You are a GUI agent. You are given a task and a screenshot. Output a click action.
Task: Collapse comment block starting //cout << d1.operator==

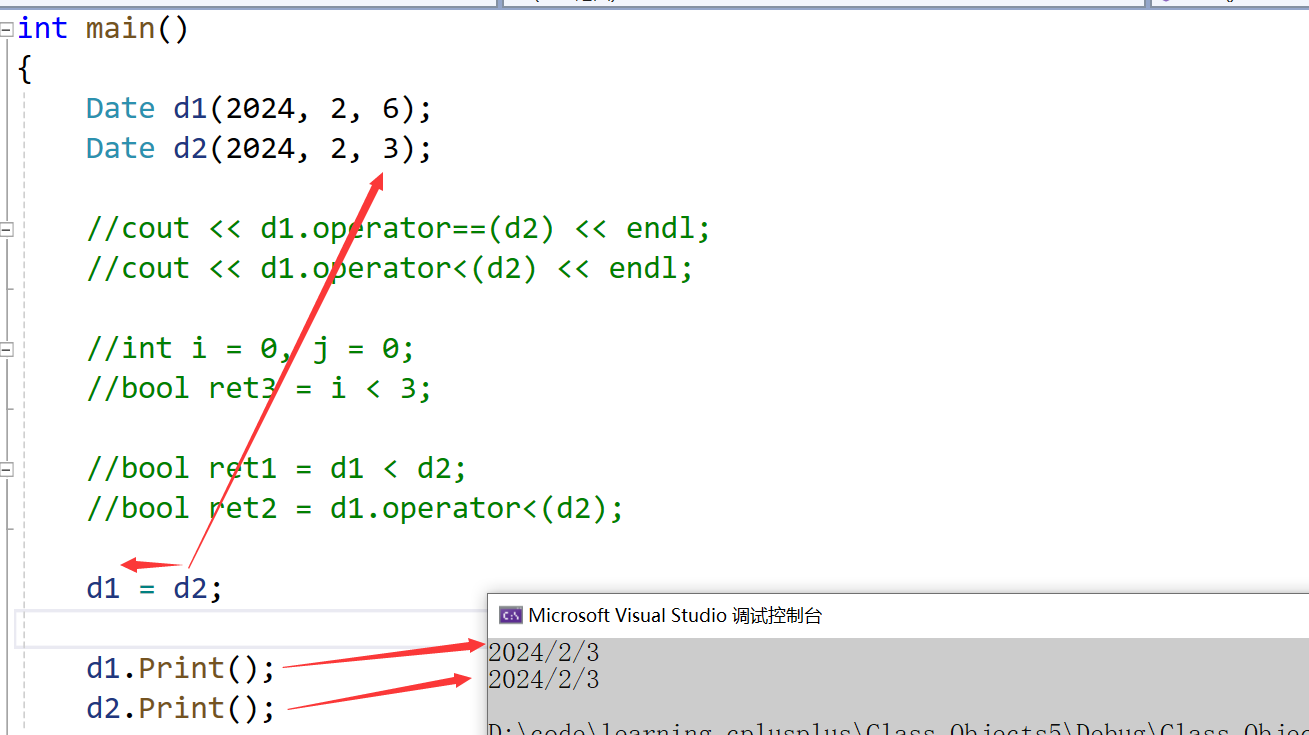coord(7,229)
